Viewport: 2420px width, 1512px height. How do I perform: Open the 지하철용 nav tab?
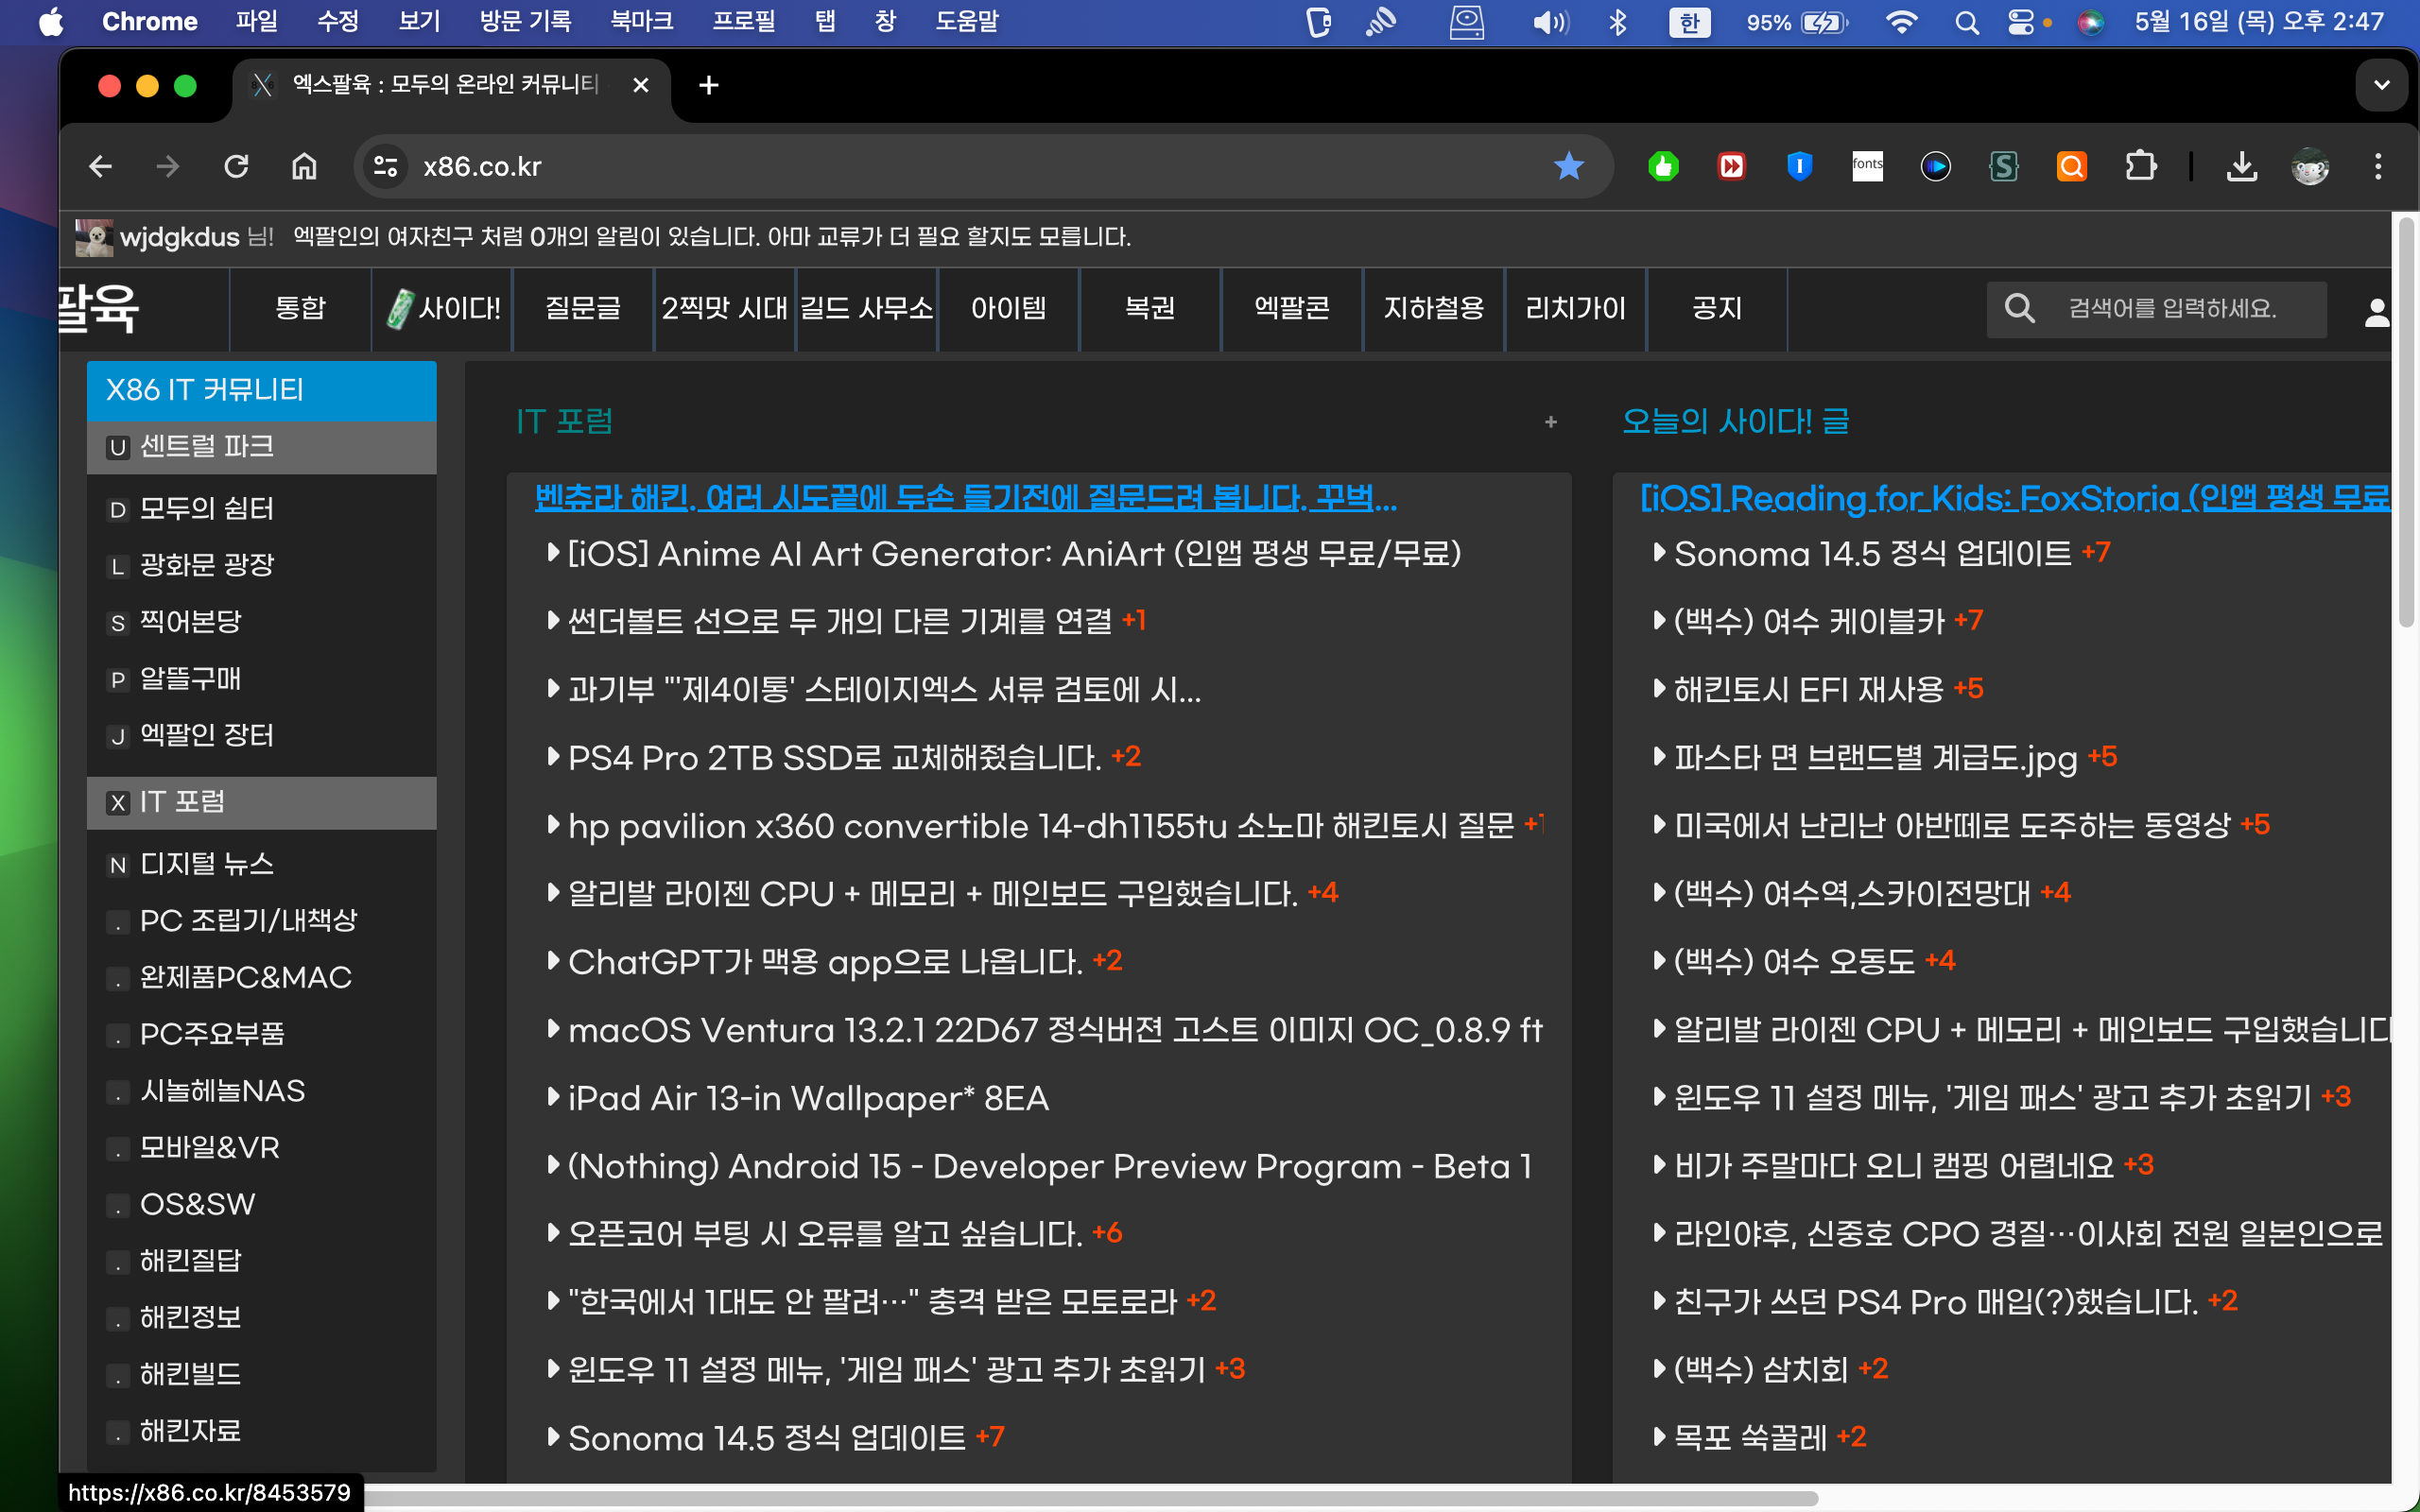1434,308
